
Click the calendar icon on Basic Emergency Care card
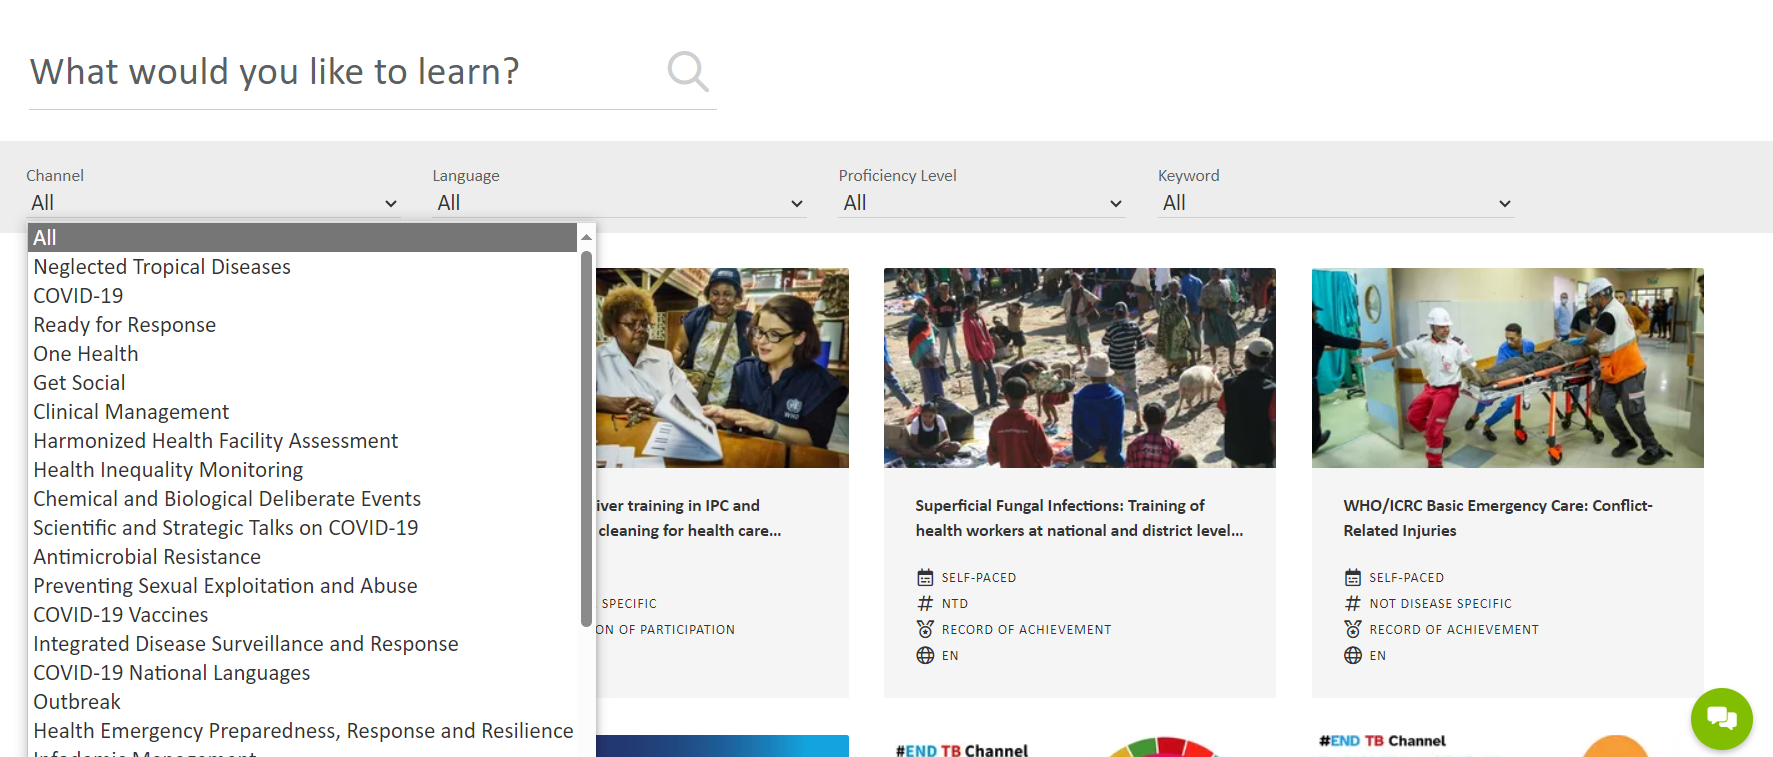1353,577
